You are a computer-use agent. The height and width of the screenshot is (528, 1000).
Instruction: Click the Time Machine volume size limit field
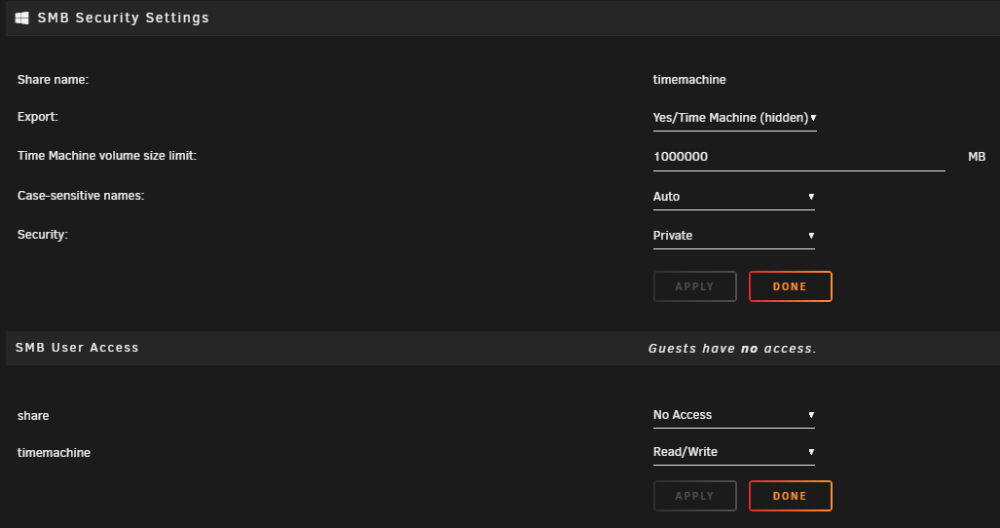coord(799,157)
